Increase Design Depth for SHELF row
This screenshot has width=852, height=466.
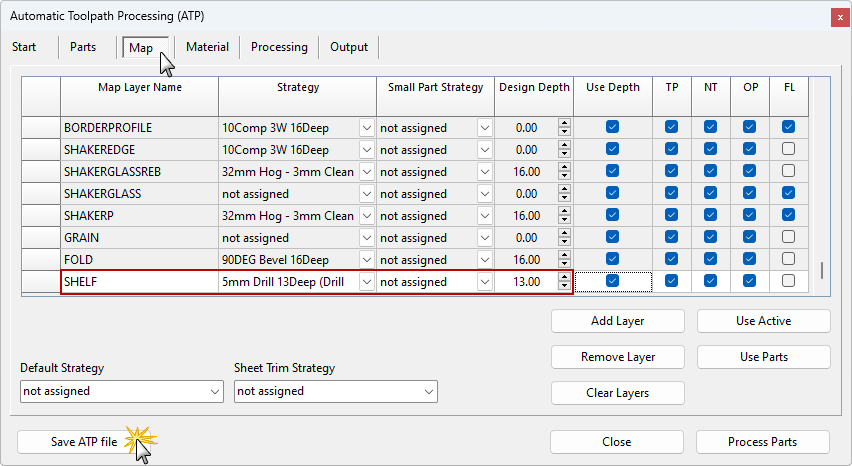pos(564,277)
